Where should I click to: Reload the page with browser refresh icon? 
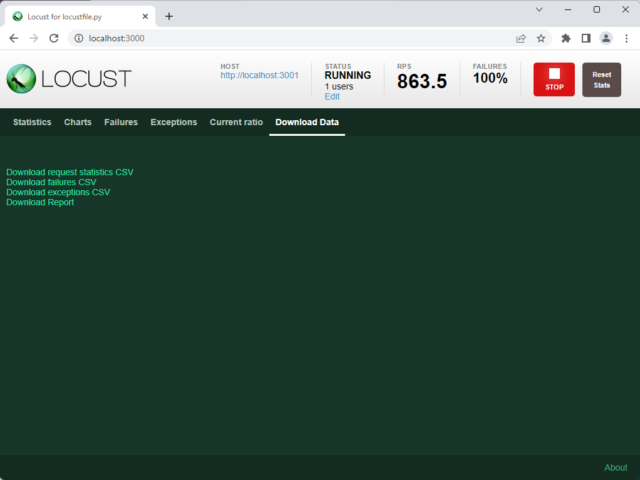pyautogui.click(x=54, y=38)
